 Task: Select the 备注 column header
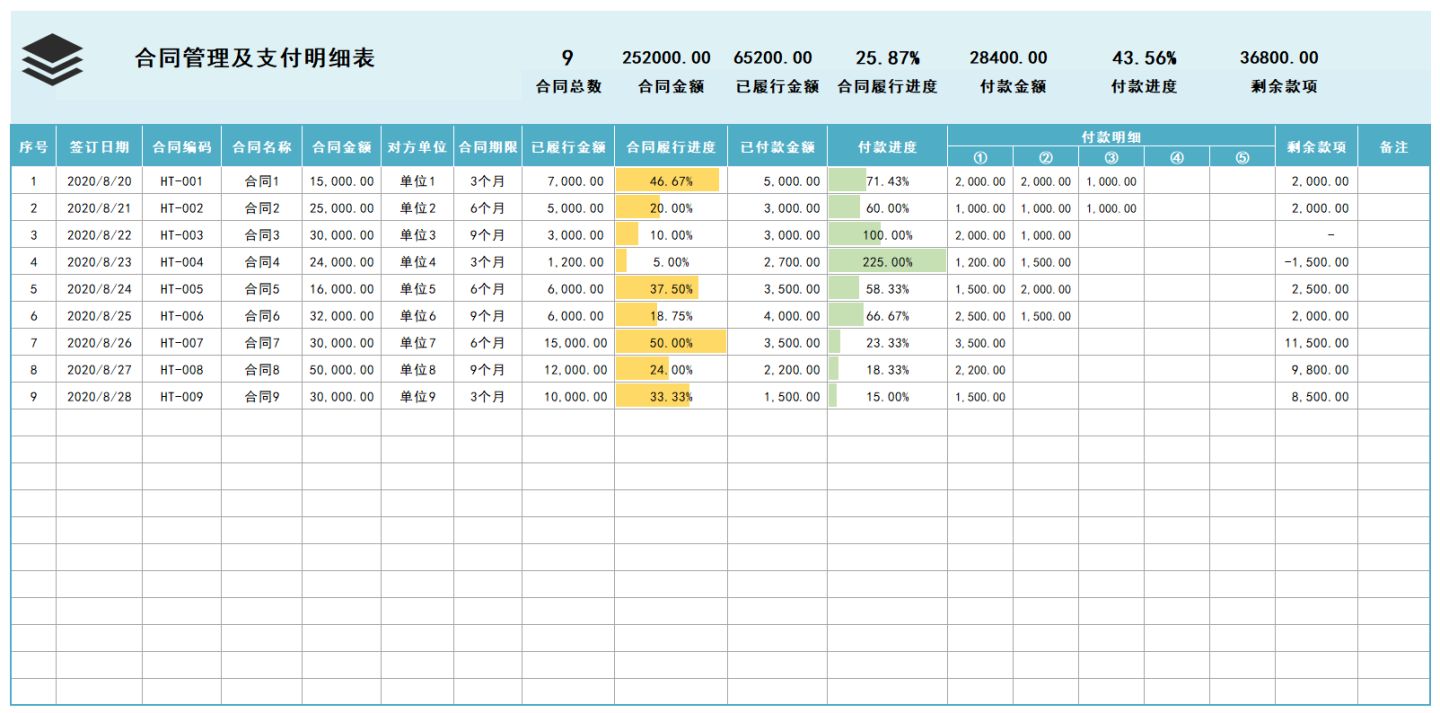[x=1393, y=147]
